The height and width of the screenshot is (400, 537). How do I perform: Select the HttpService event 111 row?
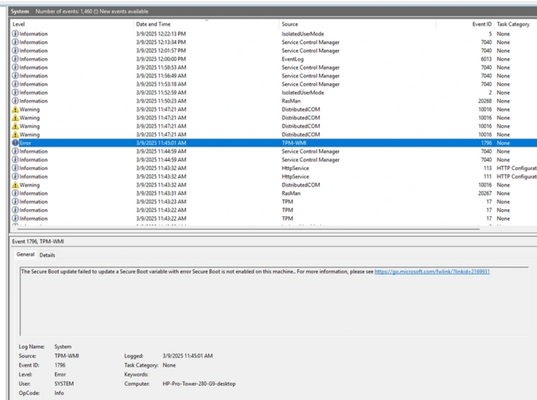(x=274, y=176)
